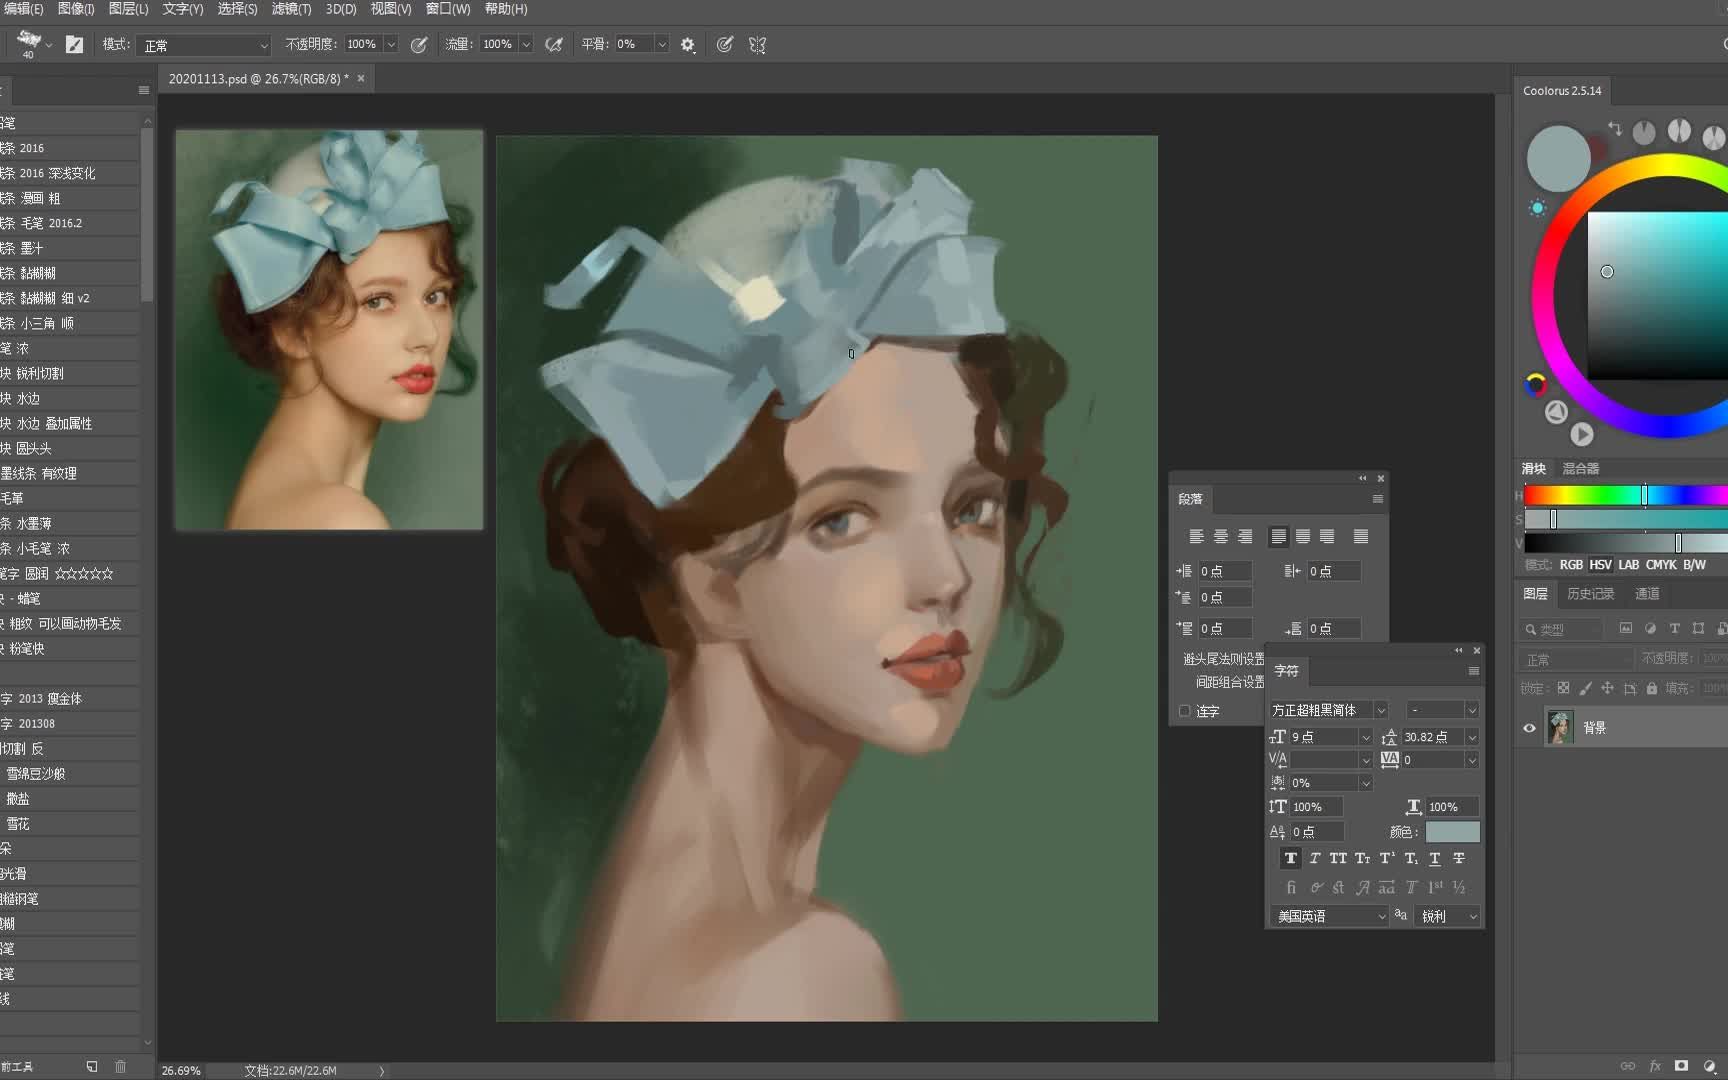Click the Character panel text color swatch
This screenshot has height=1080, width=1728.
1452,832
